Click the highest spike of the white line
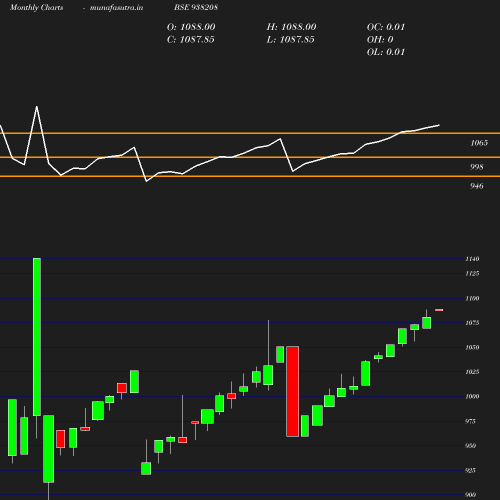Screen dimensions: 500x500 coord(37,107)
